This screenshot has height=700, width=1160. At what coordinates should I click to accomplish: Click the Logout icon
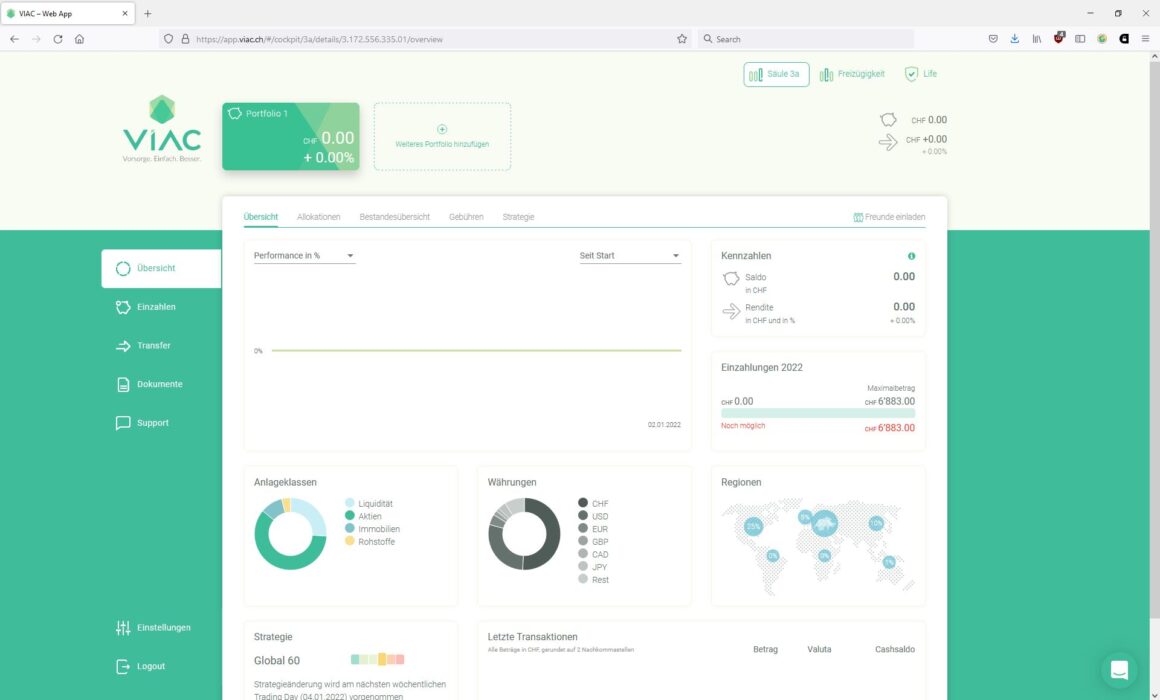click(x=123, y=666)
